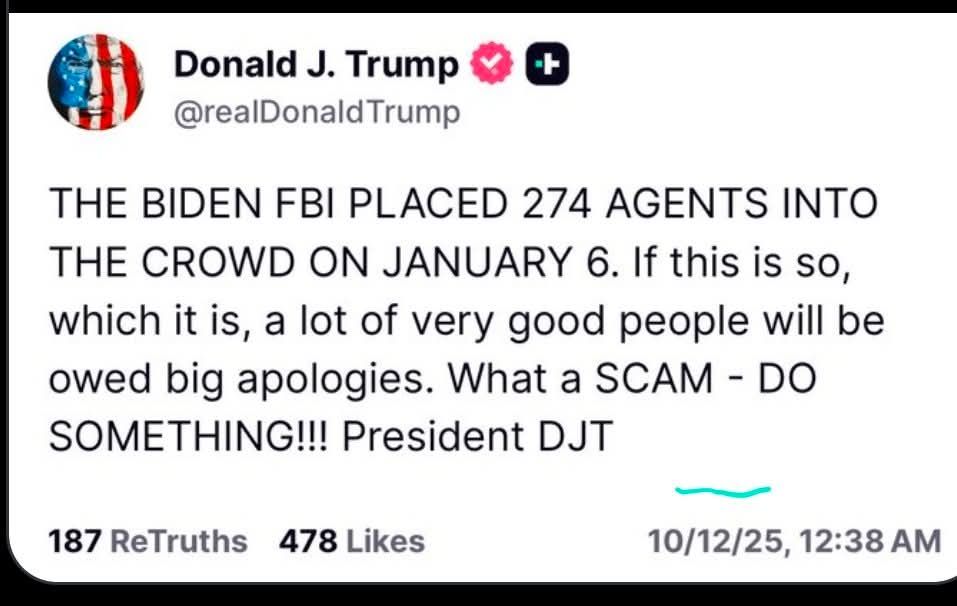Viewport: 957px width, 606px height.
Task: Open the flag-painted profile avatar
Action: pyautogui.click(x=96, y=82)
